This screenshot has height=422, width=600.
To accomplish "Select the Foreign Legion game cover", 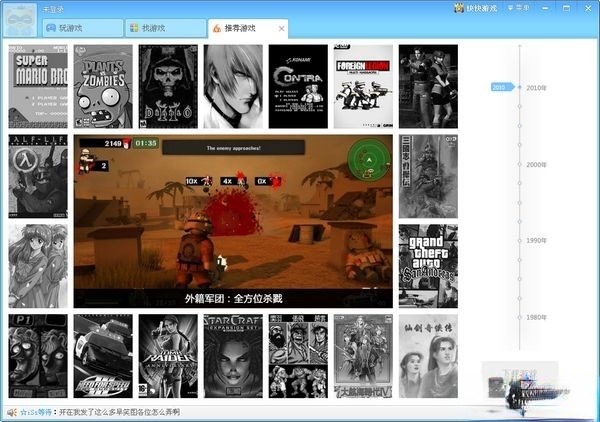I will coord(363,86).
